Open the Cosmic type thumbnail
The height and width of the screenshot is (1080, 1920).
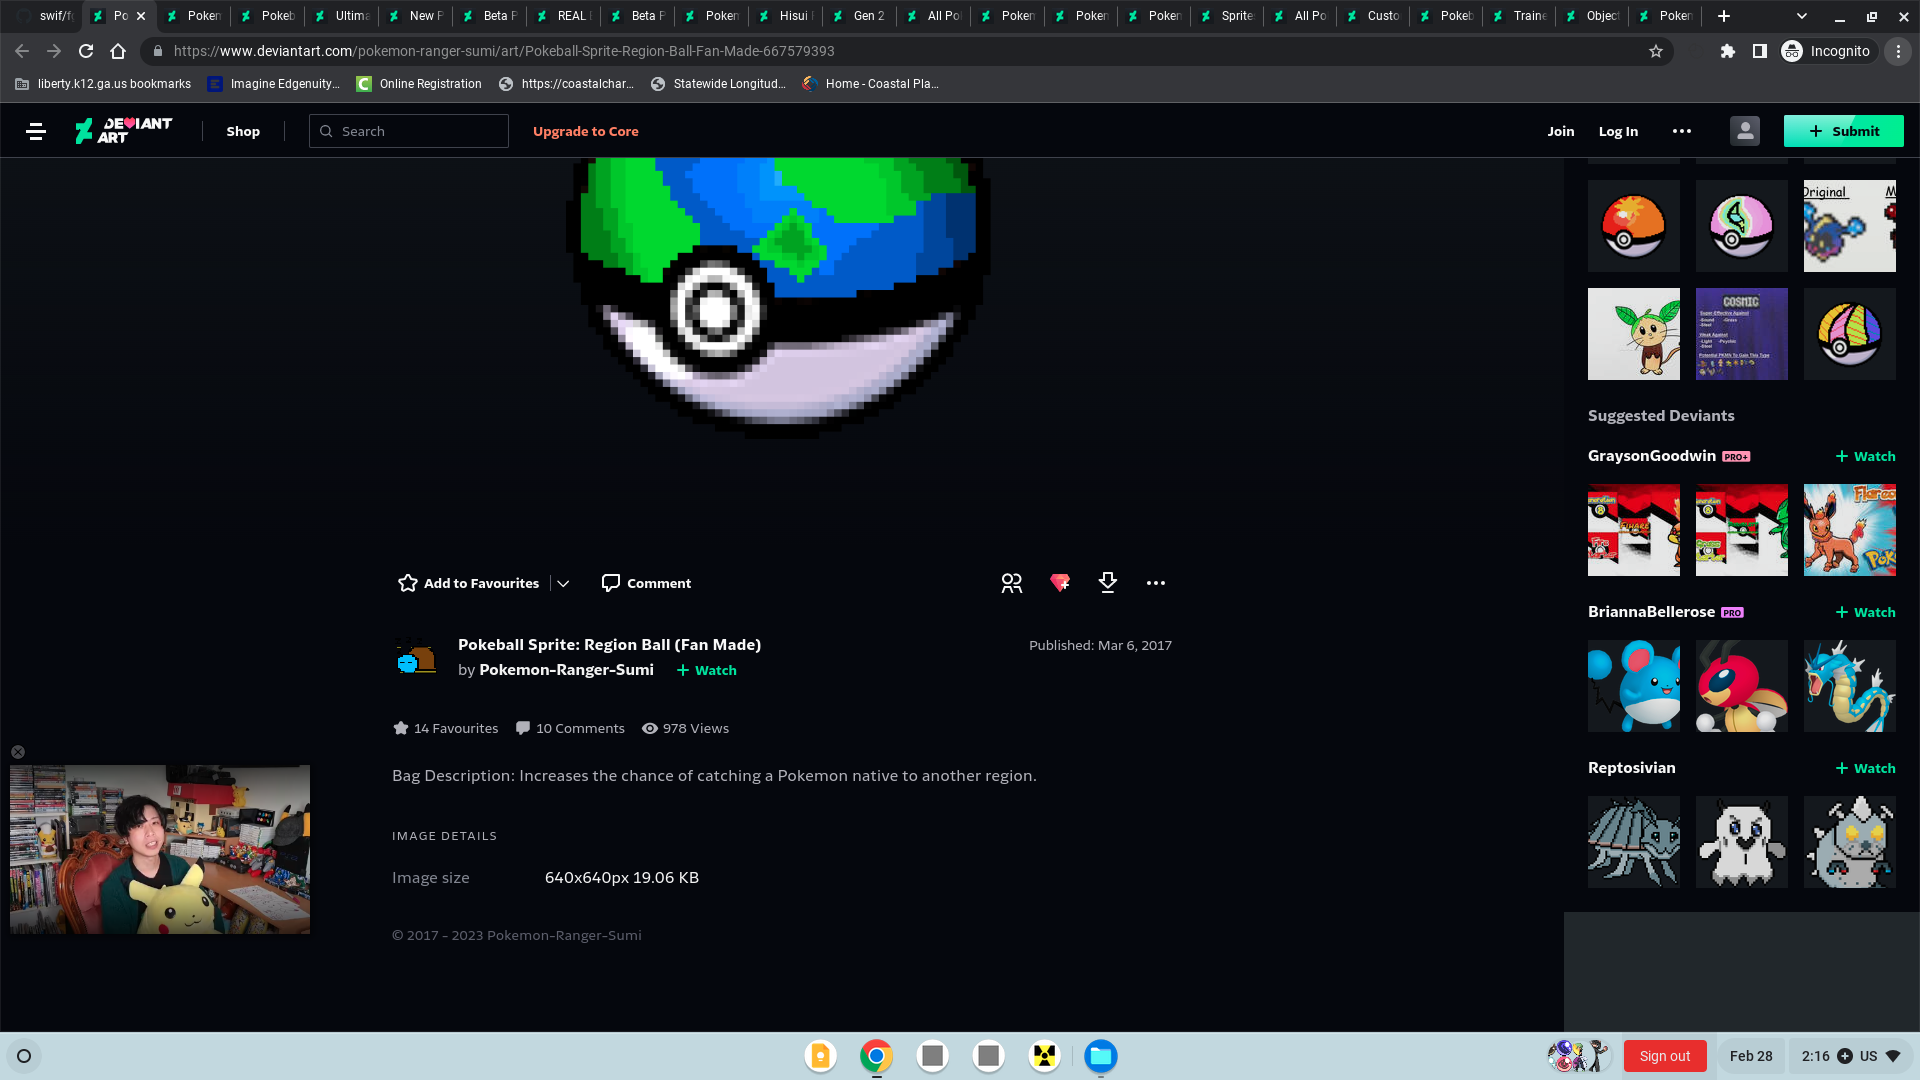1742,334
